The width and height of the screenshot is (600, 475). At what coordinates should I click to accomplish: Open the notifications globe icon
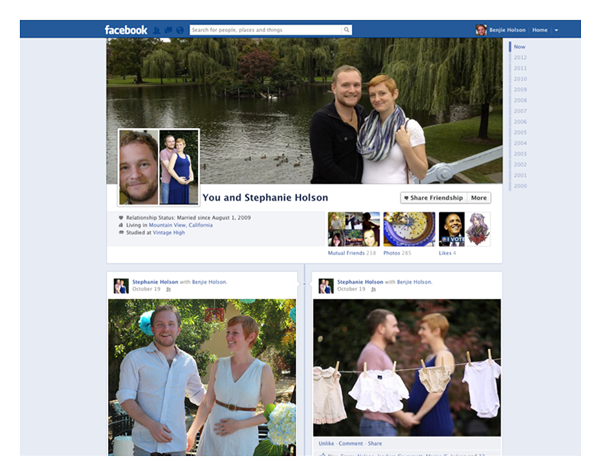pyautogui.click(x=180, y=30)
